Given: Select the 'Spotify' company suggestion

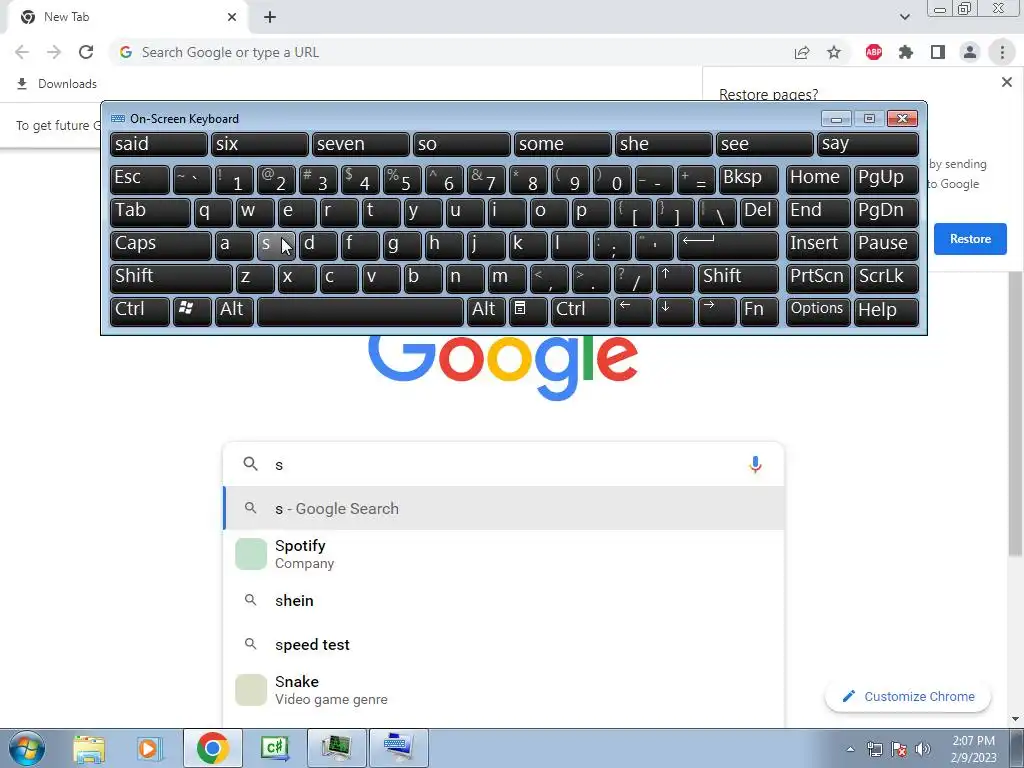Looking at the screenshot, I should coord(503,554).
